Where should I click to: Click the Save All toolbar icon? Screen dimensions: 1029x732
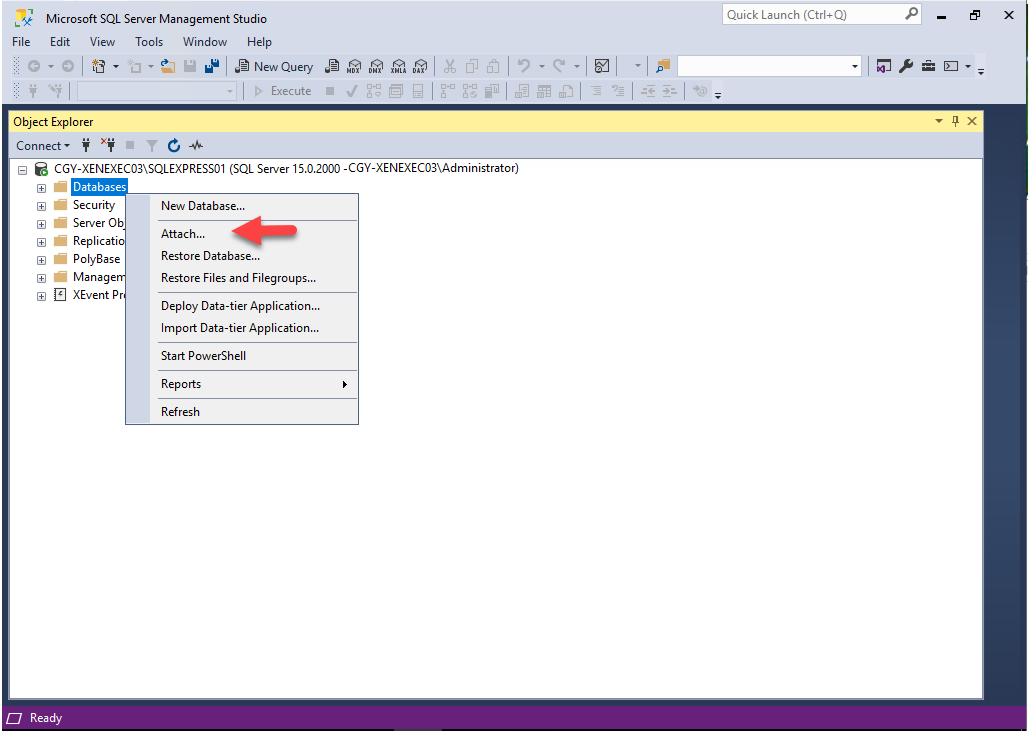coord(212,67)
